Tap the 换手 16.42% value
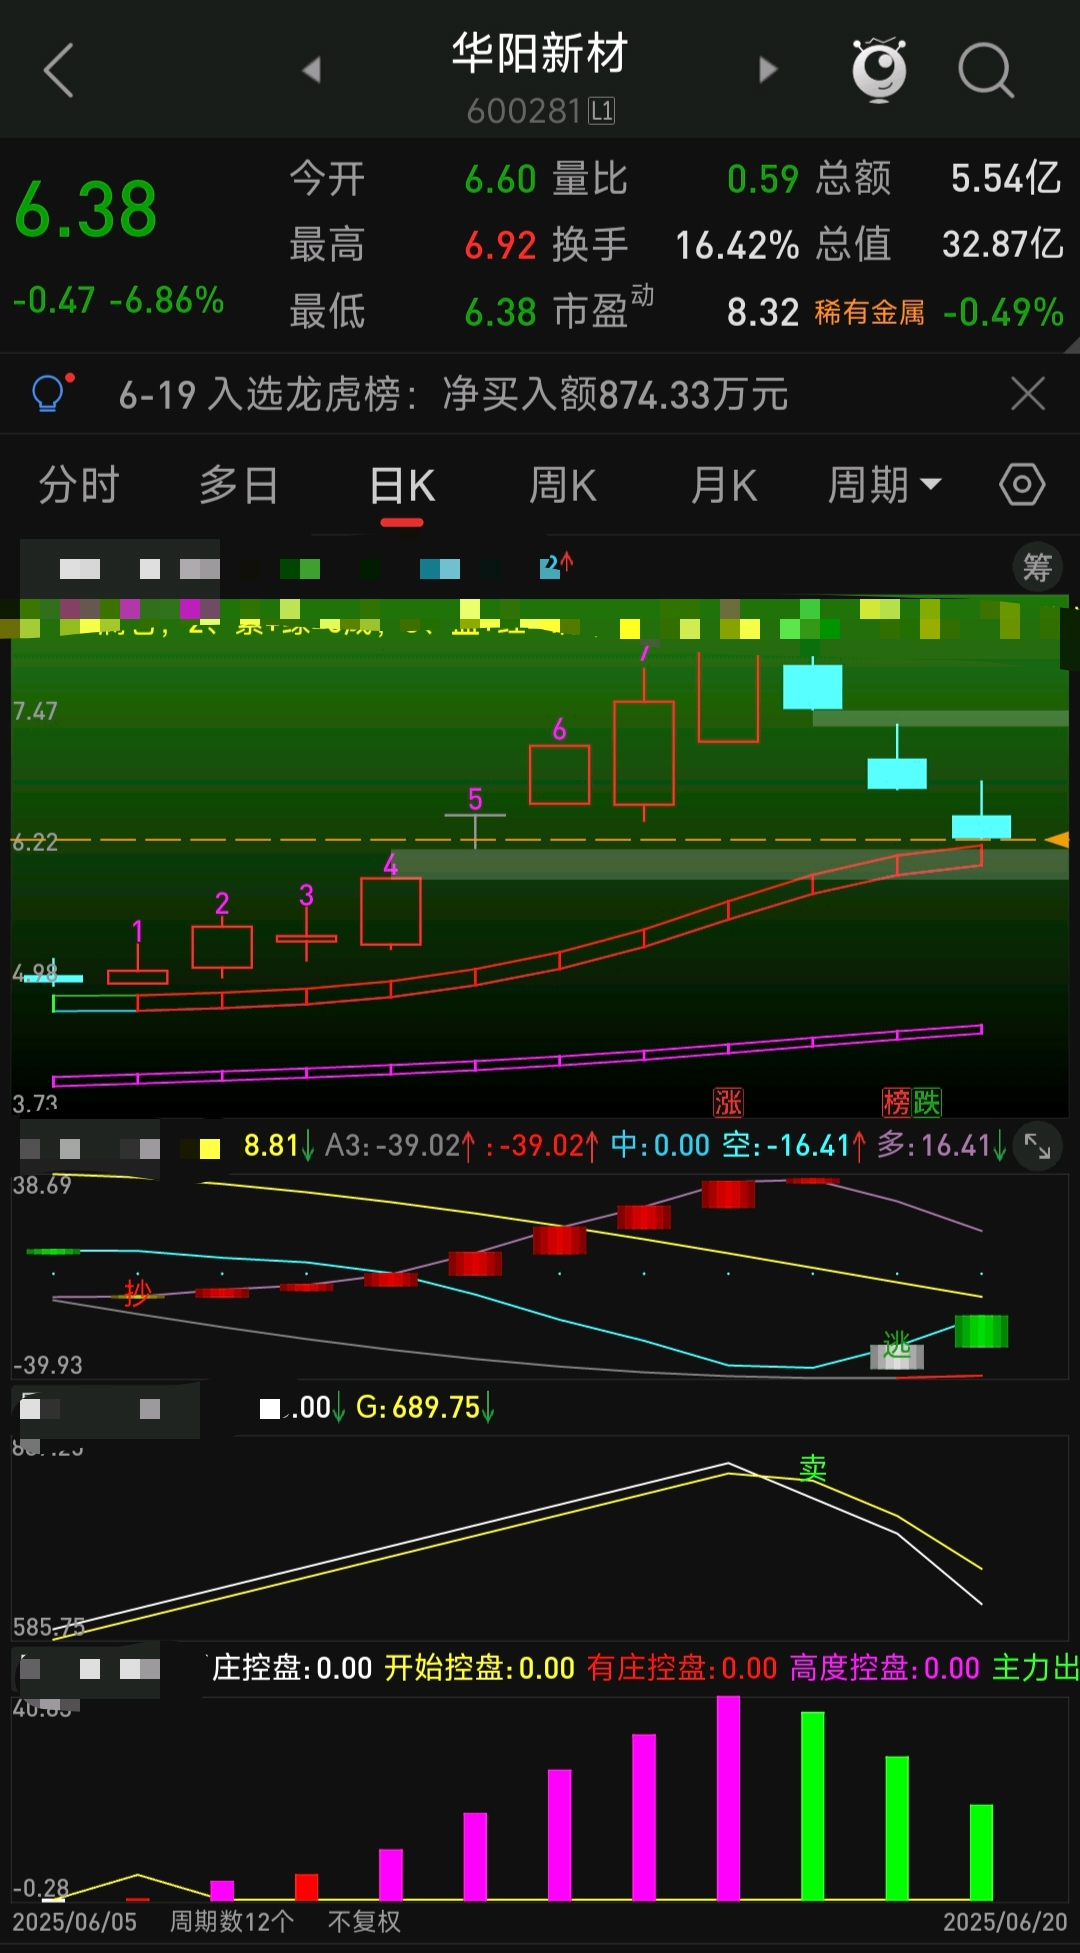This screenshot has width=1080, height=1953. coord(737,245)
